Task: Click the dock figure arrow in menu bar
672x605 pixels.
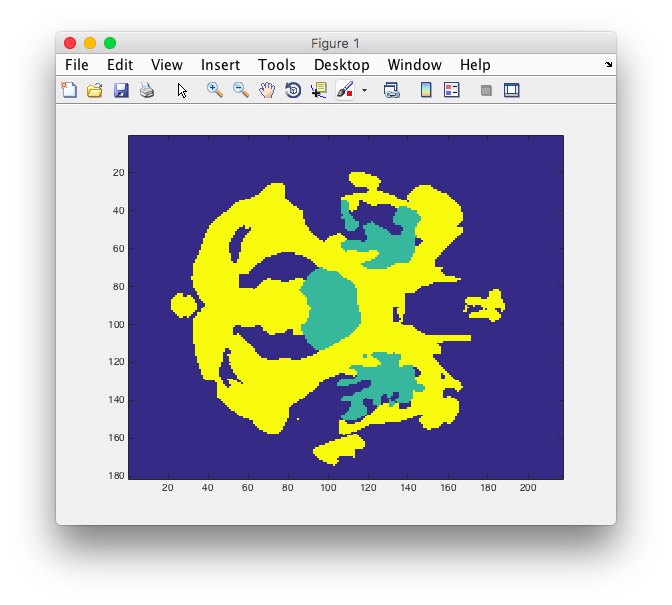Action: click(609, 64)
